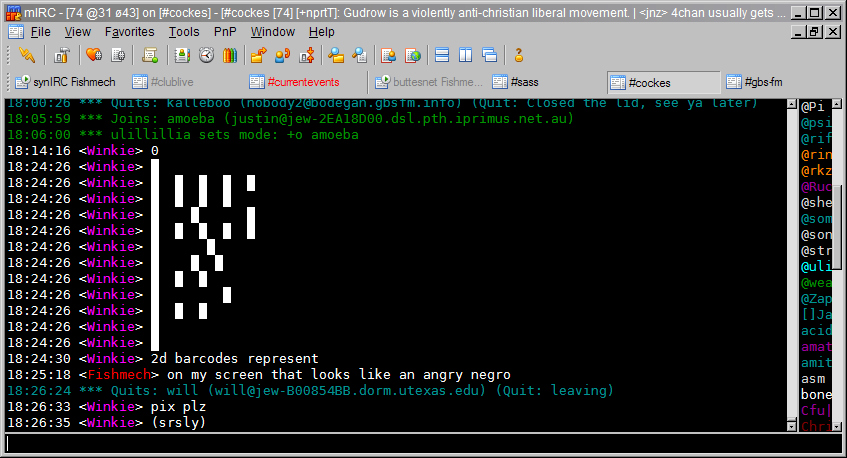Image resolution: width=847 pixels, height=458 pixels.
Task: Click chat scrollbar down arrow
Action: click(792, 426)
